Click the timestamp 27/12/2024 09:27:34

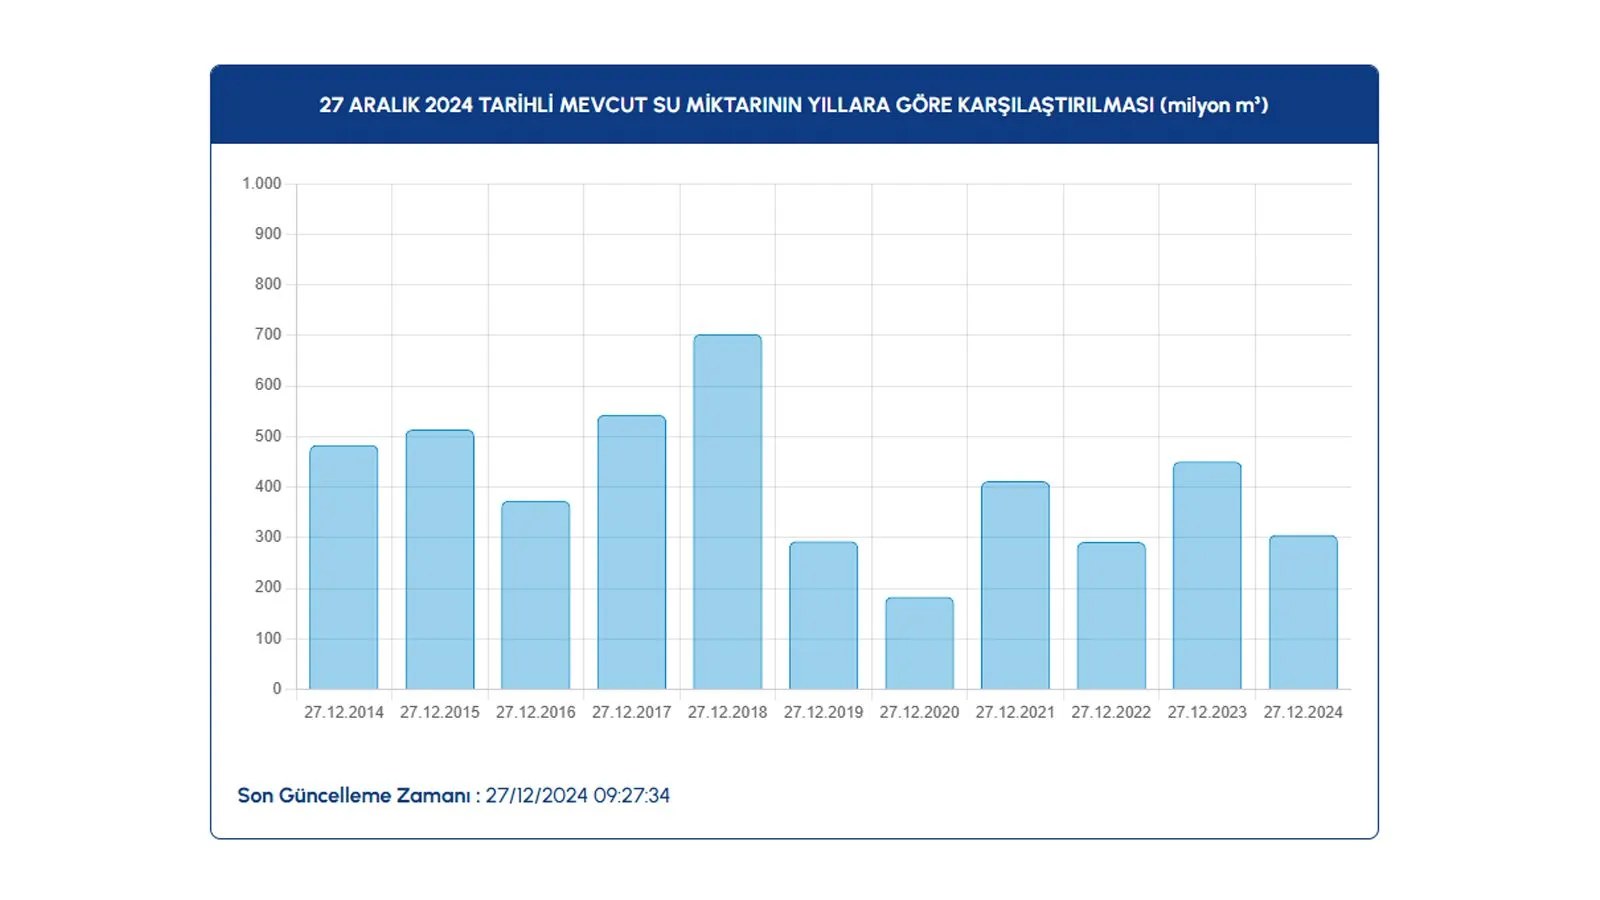click(x=578, y=796)
